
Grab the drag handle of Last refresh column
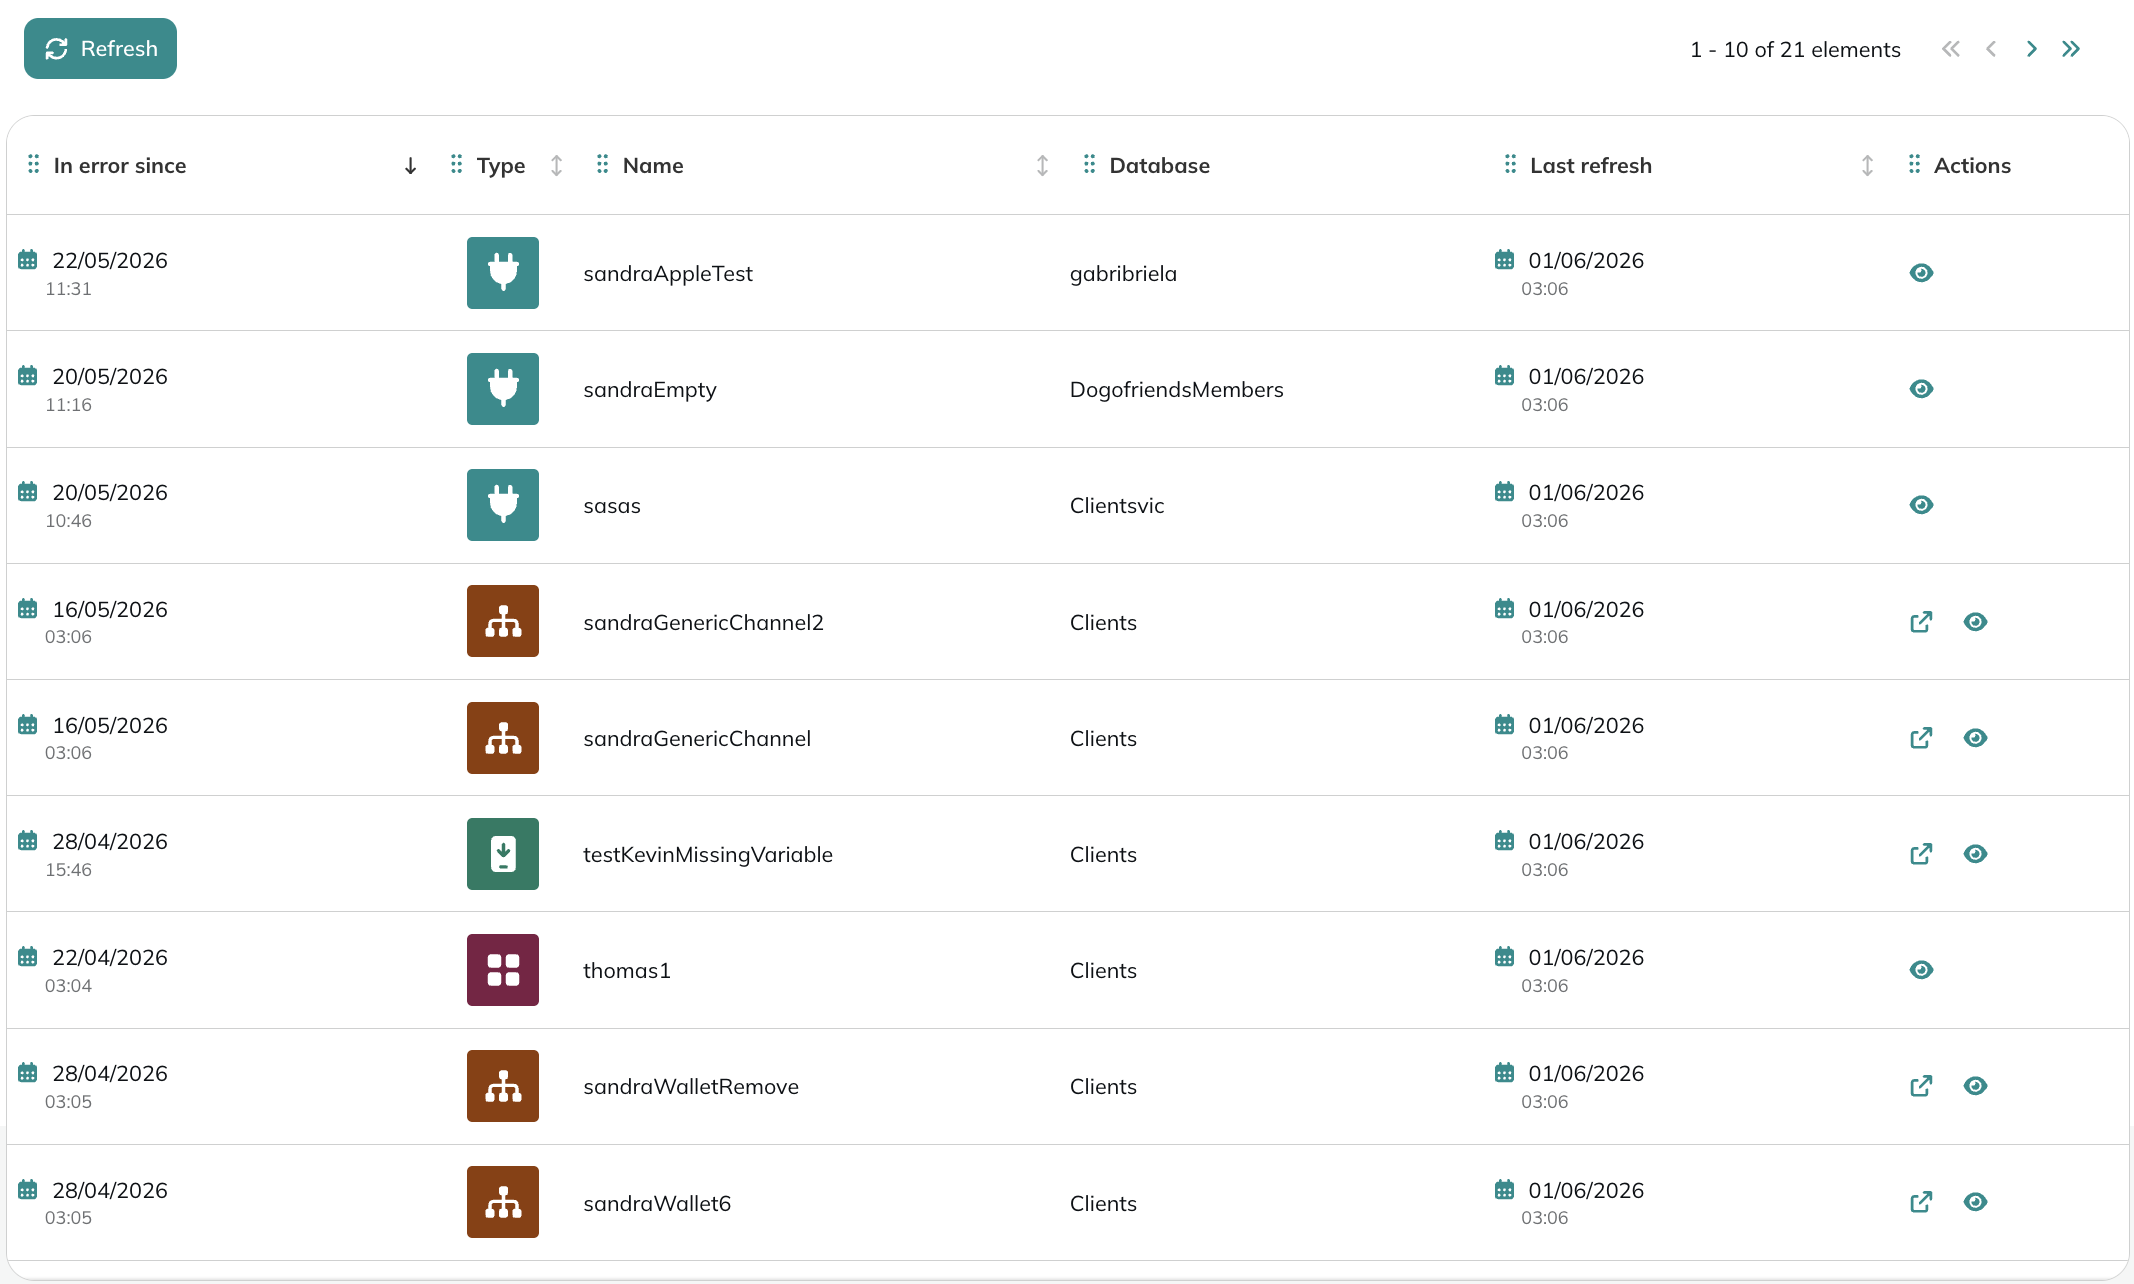1510,164
